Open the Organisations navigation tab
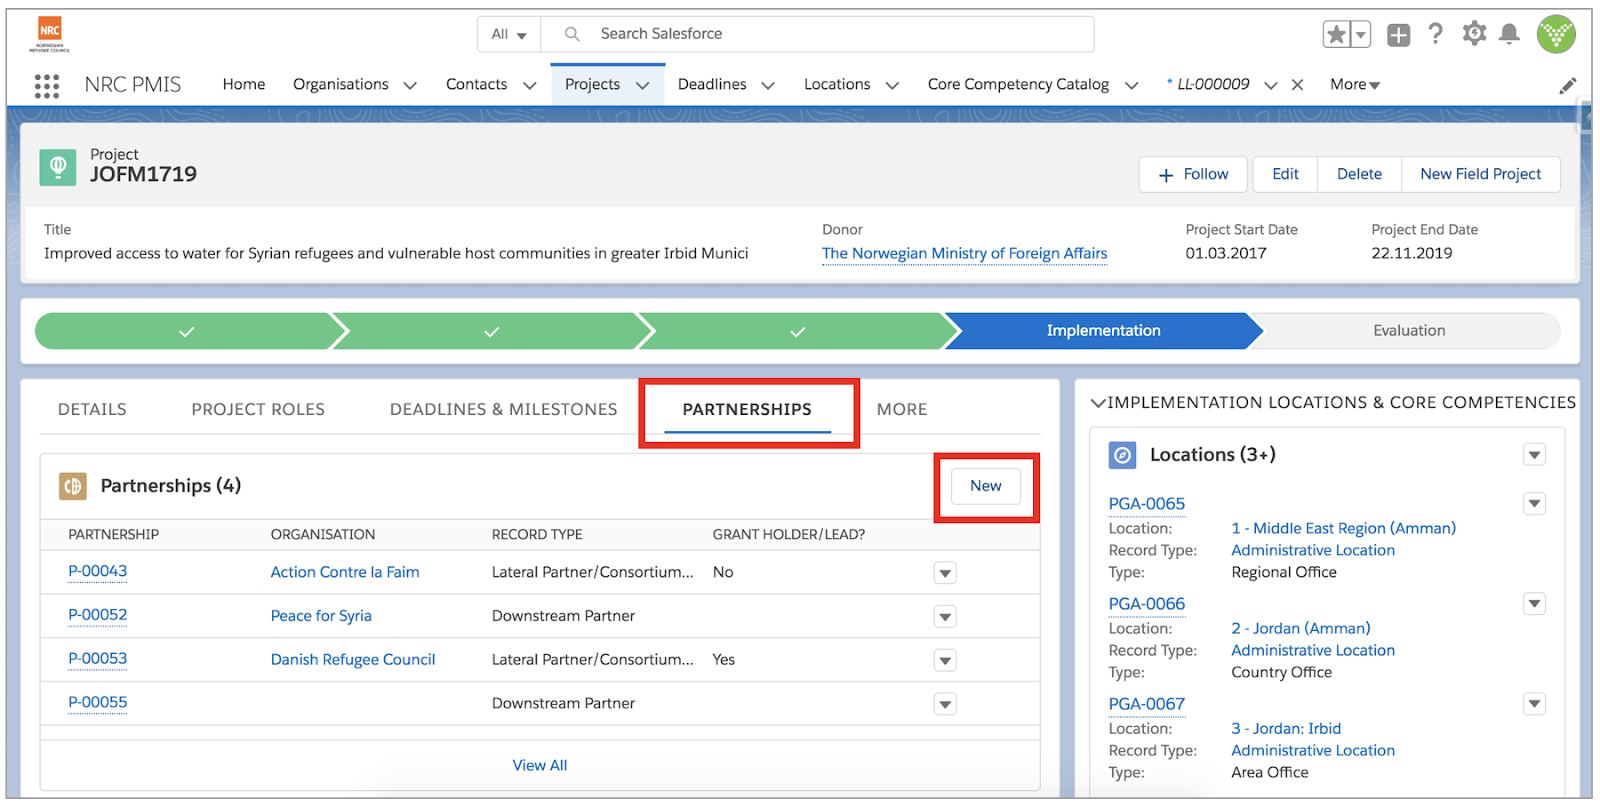The image size is (1600, 807). click(341, 85)
